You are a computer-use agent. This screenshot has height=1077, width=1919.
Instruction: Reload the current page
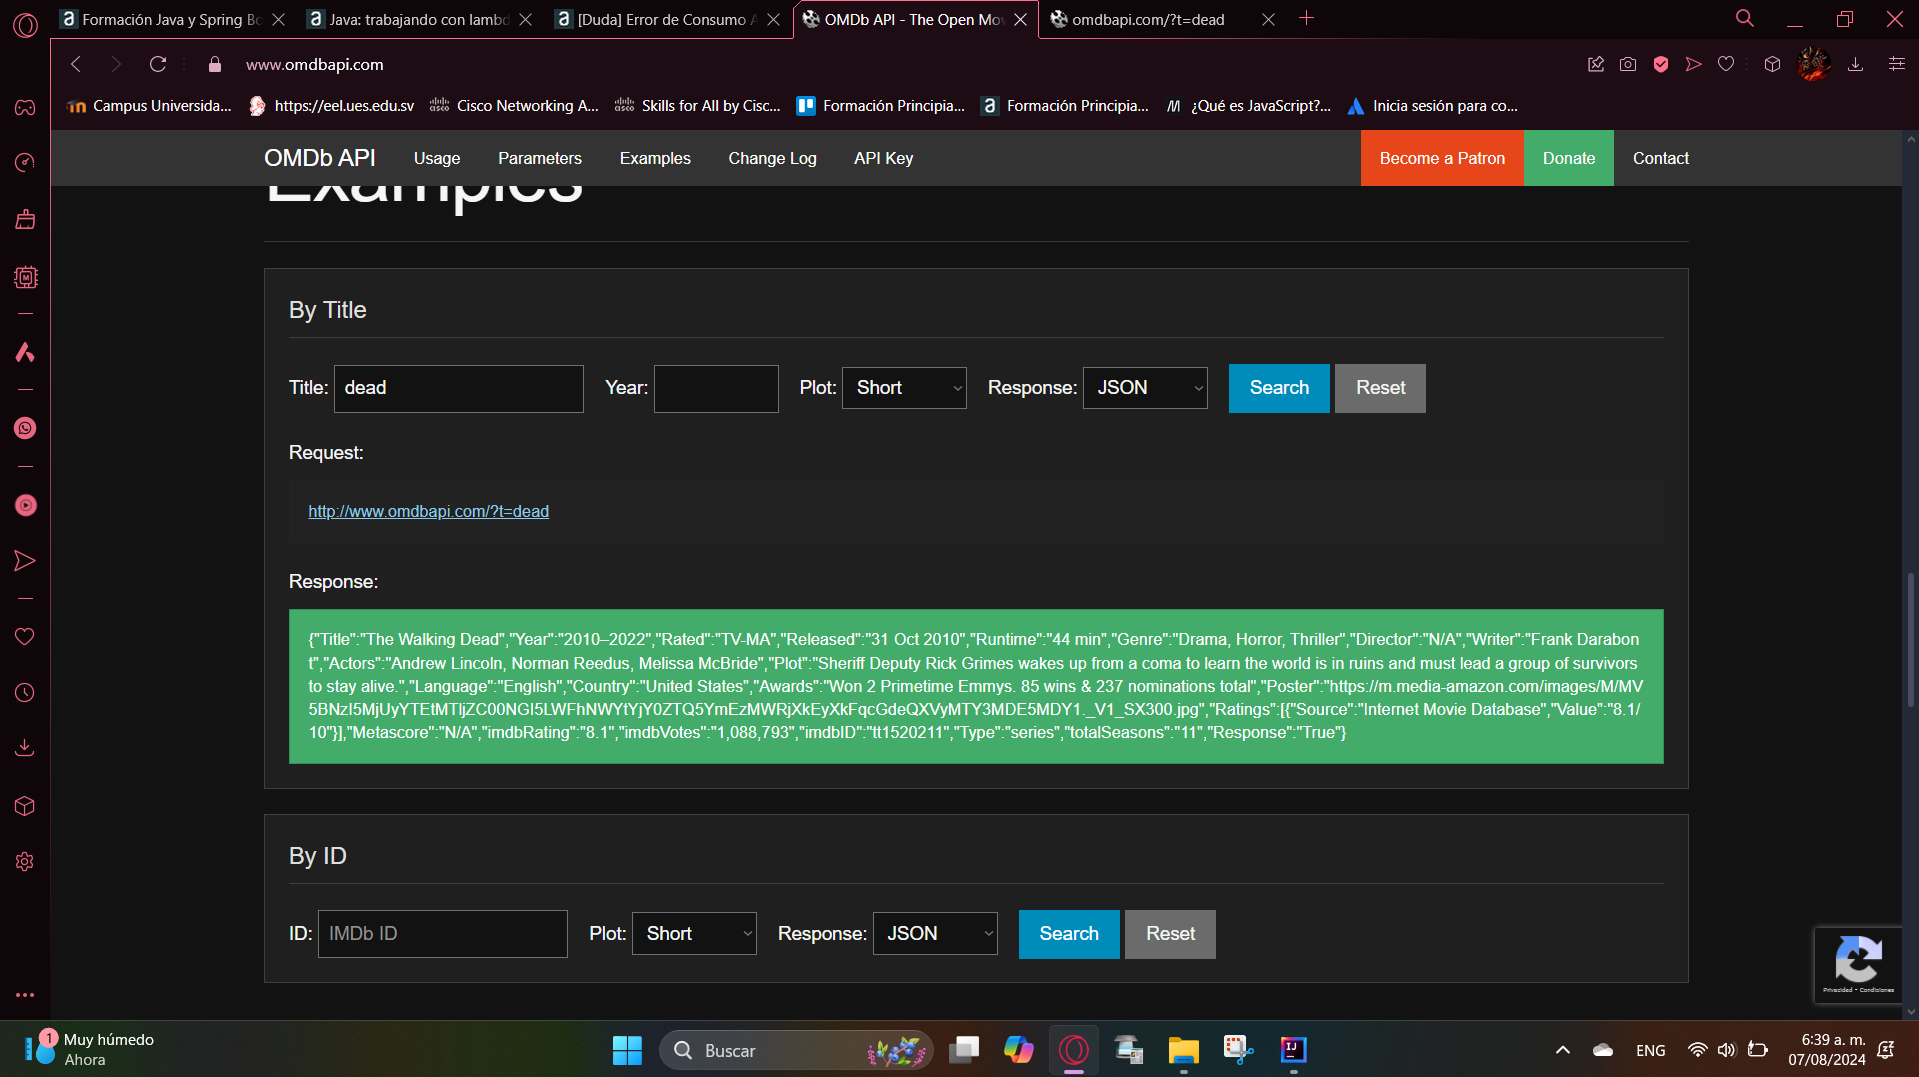click(x=158, y=64)
